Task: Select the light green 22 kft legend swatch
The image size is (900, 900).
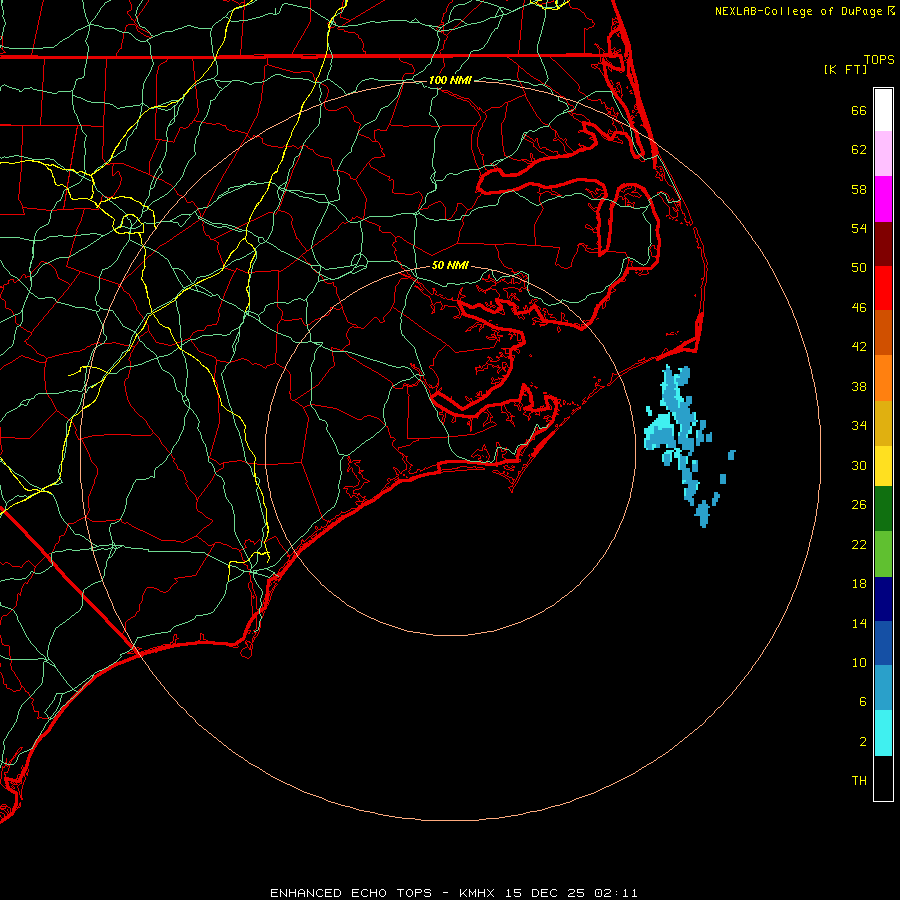Action: (883, 554)
